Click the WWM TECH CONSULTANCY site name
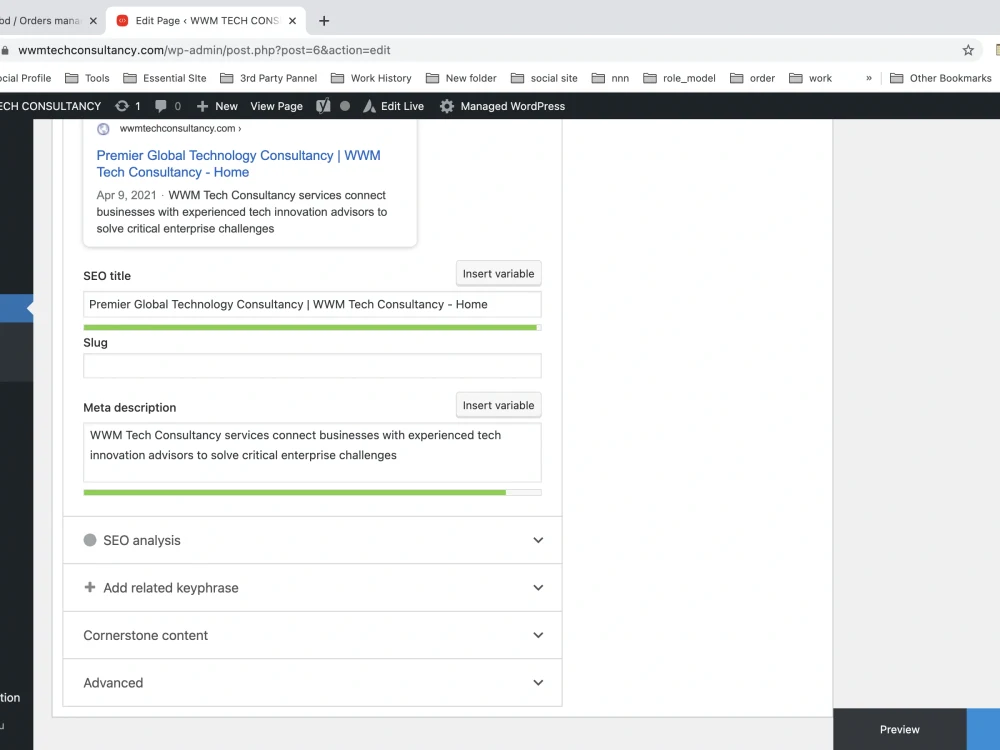 50,107
